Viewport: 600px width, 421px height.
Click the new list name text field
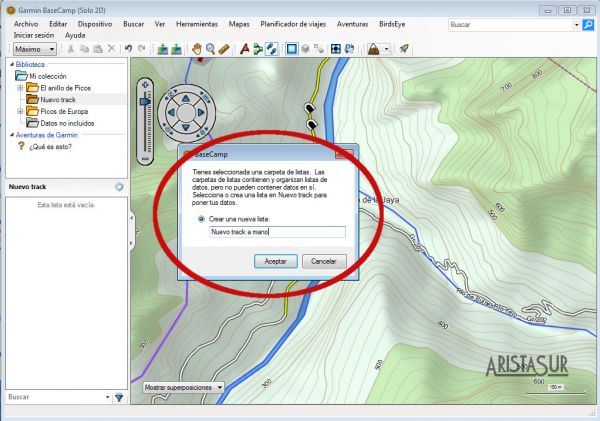tap(277, 232)
